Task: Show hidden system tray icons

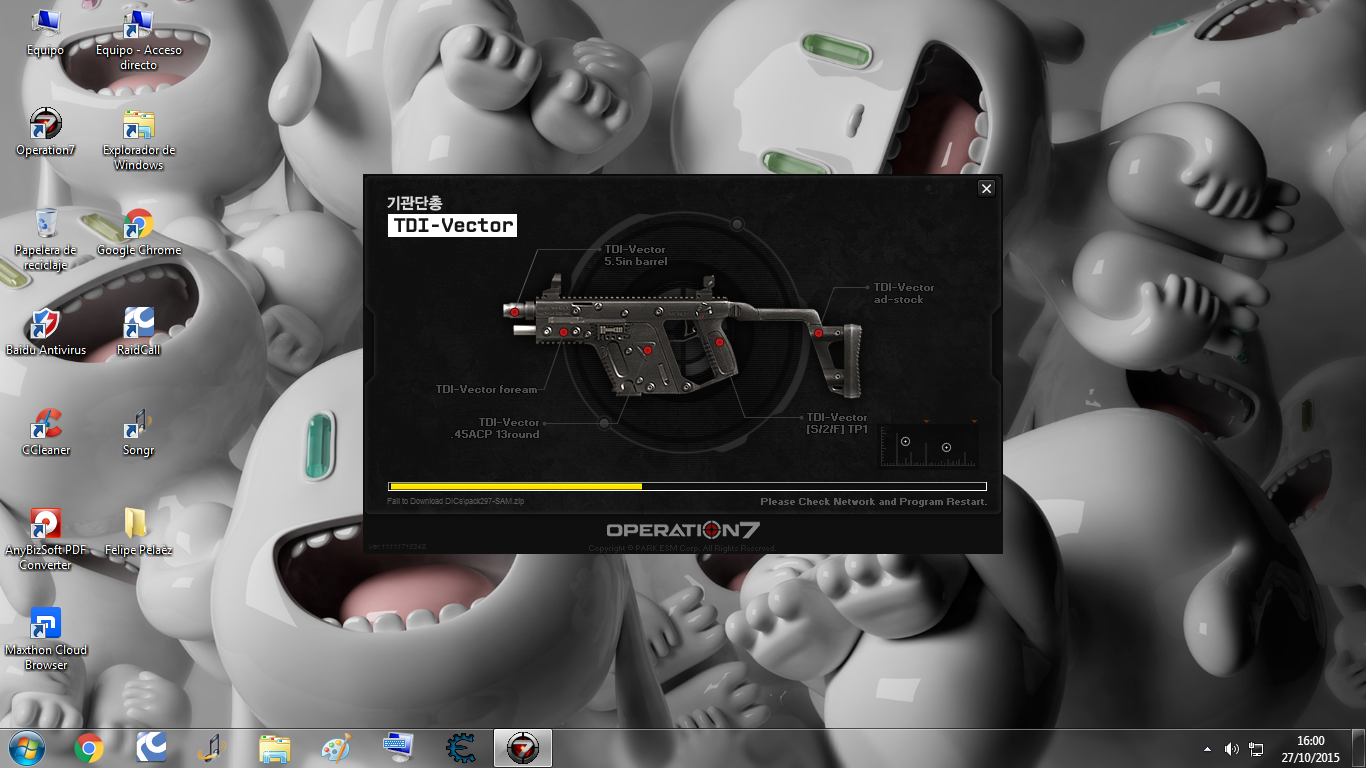Action: tap(1207, 749)
